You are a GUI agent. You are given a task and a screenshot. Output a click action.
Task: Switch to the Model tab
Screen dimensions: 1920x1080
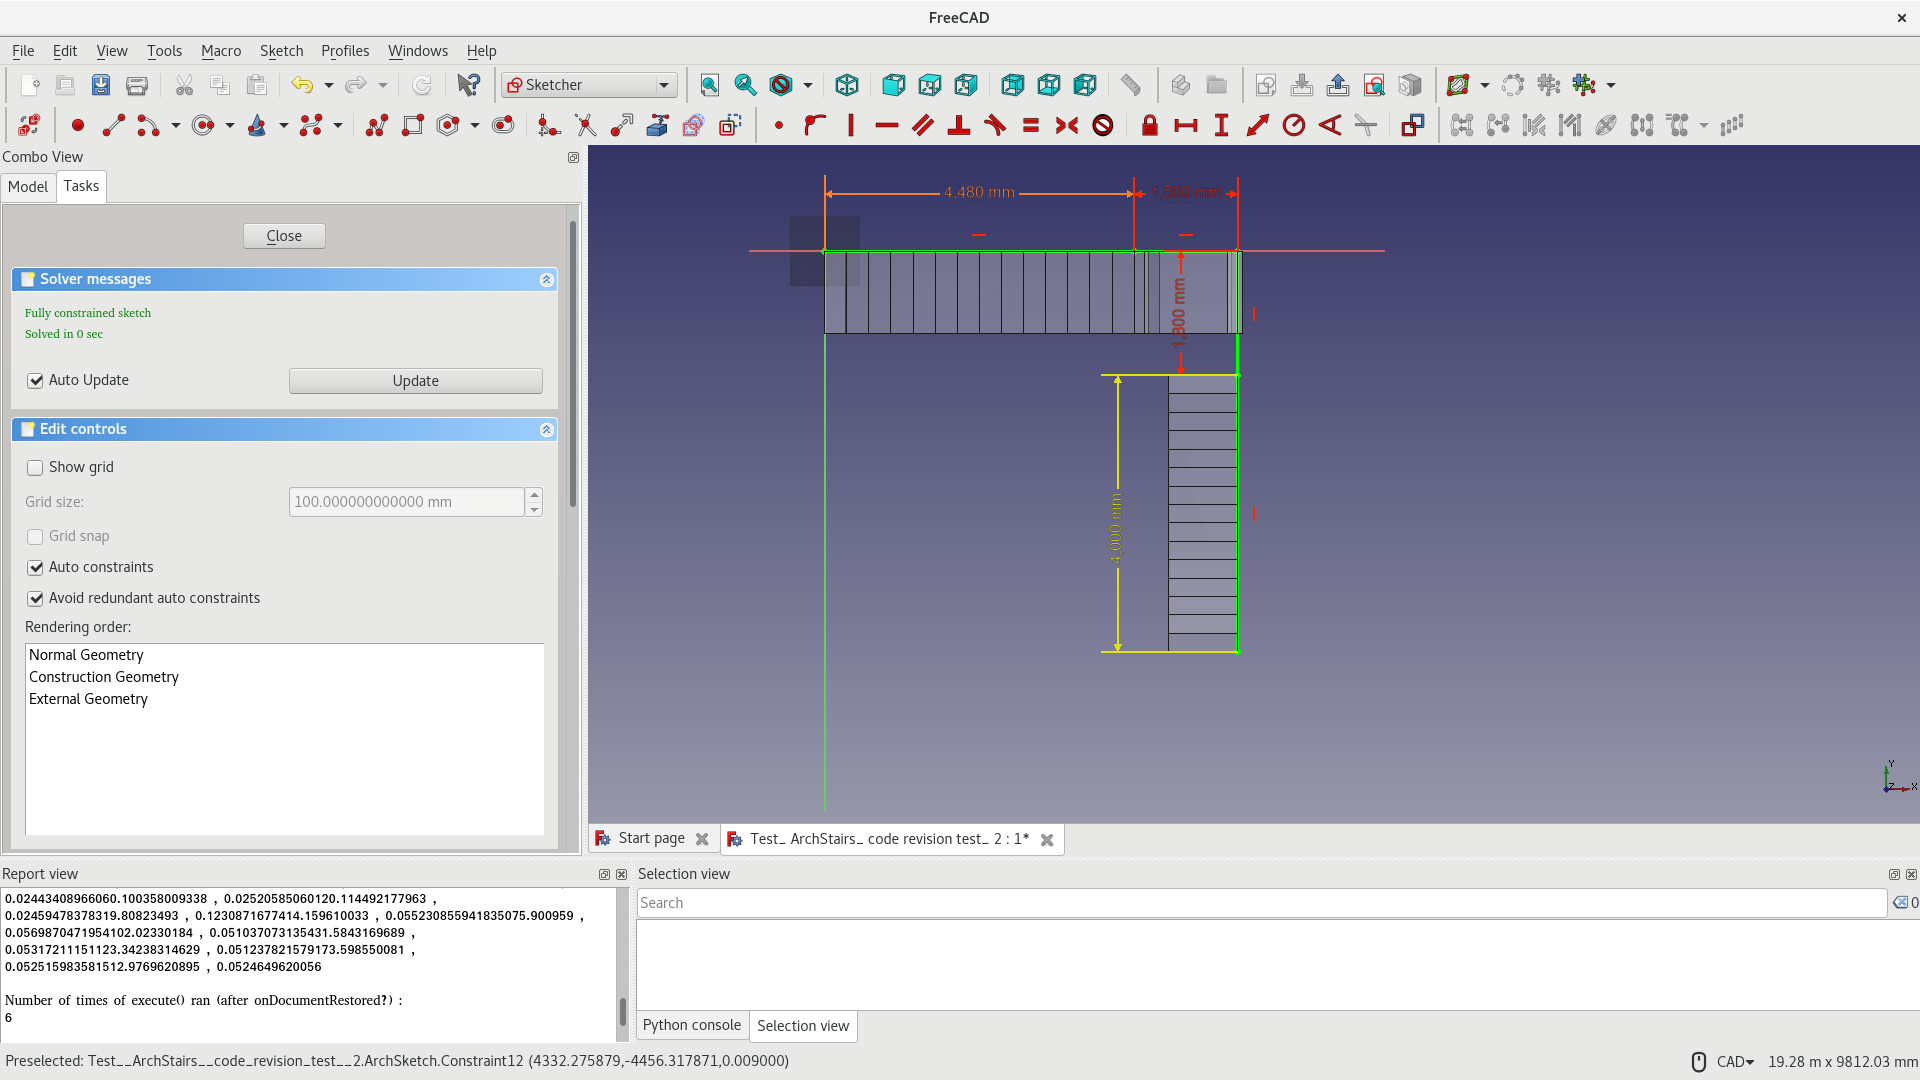point(28,187)
